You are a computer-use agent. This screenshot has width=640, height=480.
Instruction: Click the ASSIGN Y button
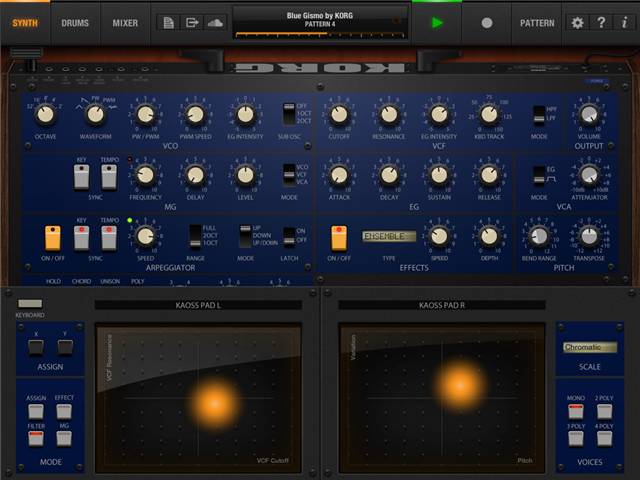[65, 347]
